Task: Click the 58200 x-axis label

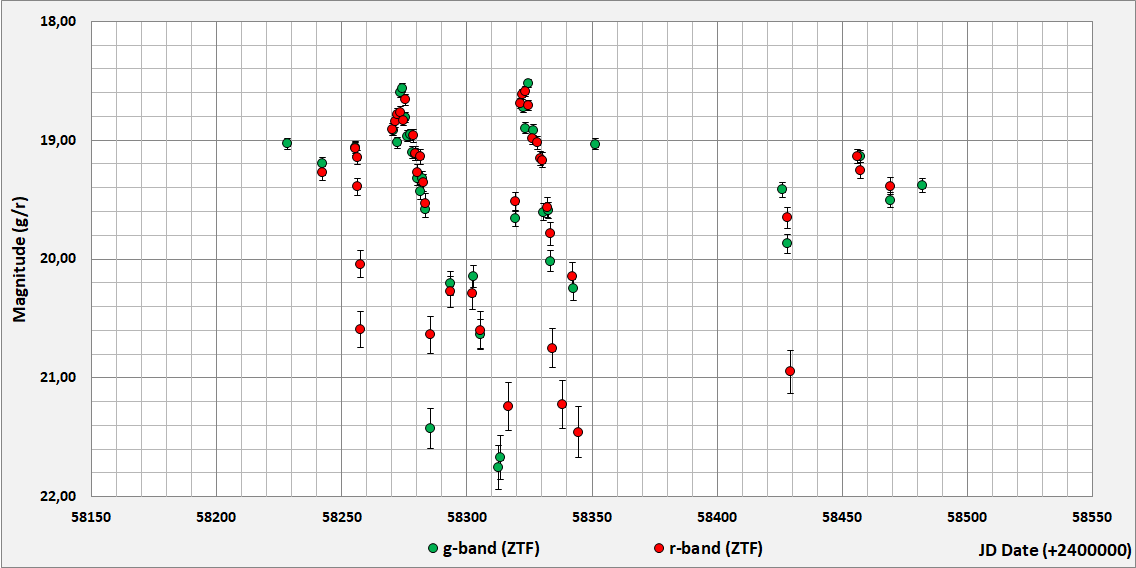Action: (x=217, y=517)
